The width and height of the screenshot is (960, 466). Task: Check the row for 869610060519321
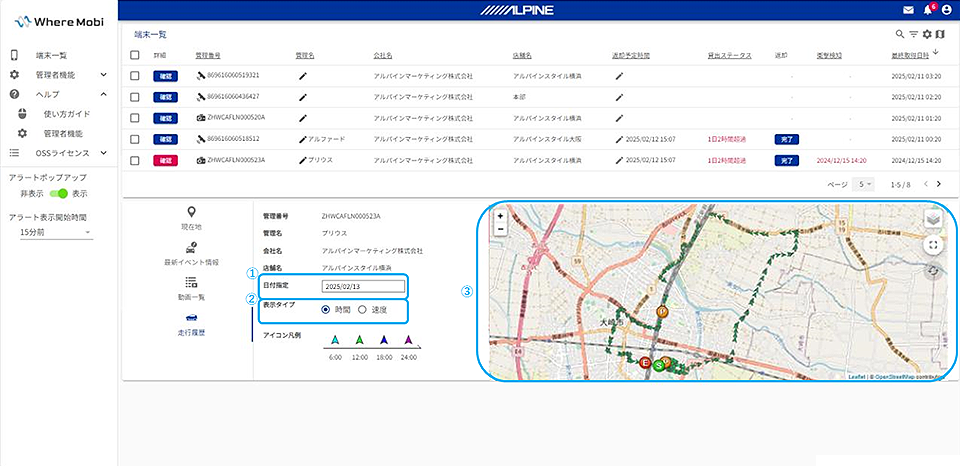click(135, 76)
